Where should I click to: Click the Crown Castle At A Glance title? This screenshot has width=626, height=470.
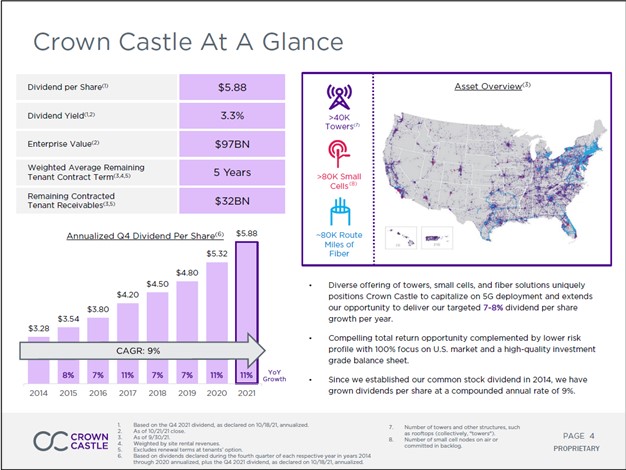click(188, 41)
